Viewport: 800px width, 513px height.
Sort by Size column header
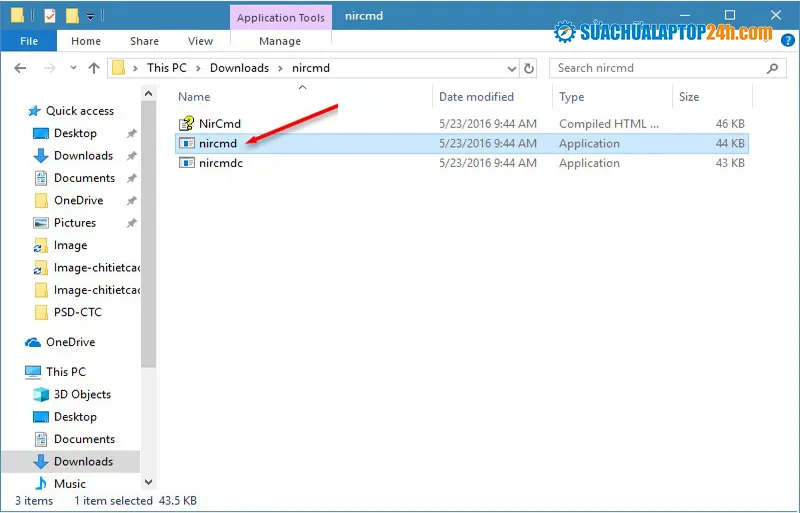(689, 97)
